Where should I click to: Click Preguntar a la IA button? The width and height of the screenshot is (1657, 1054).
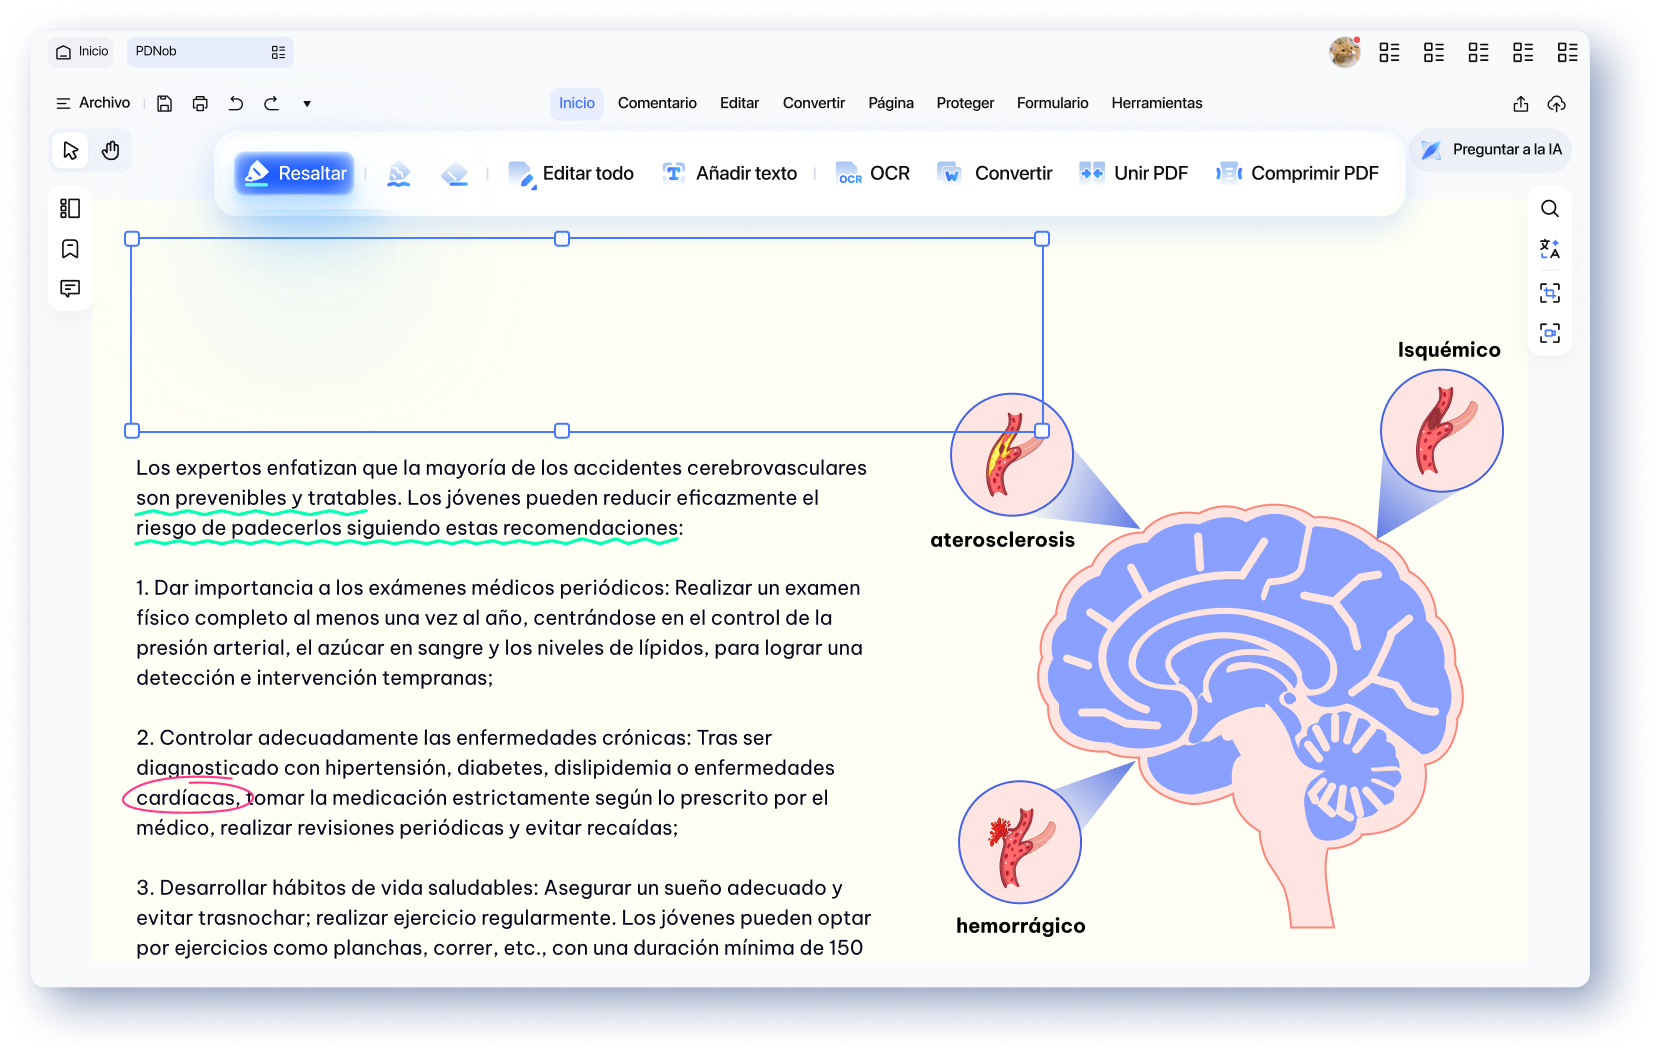pos(1491,149)
